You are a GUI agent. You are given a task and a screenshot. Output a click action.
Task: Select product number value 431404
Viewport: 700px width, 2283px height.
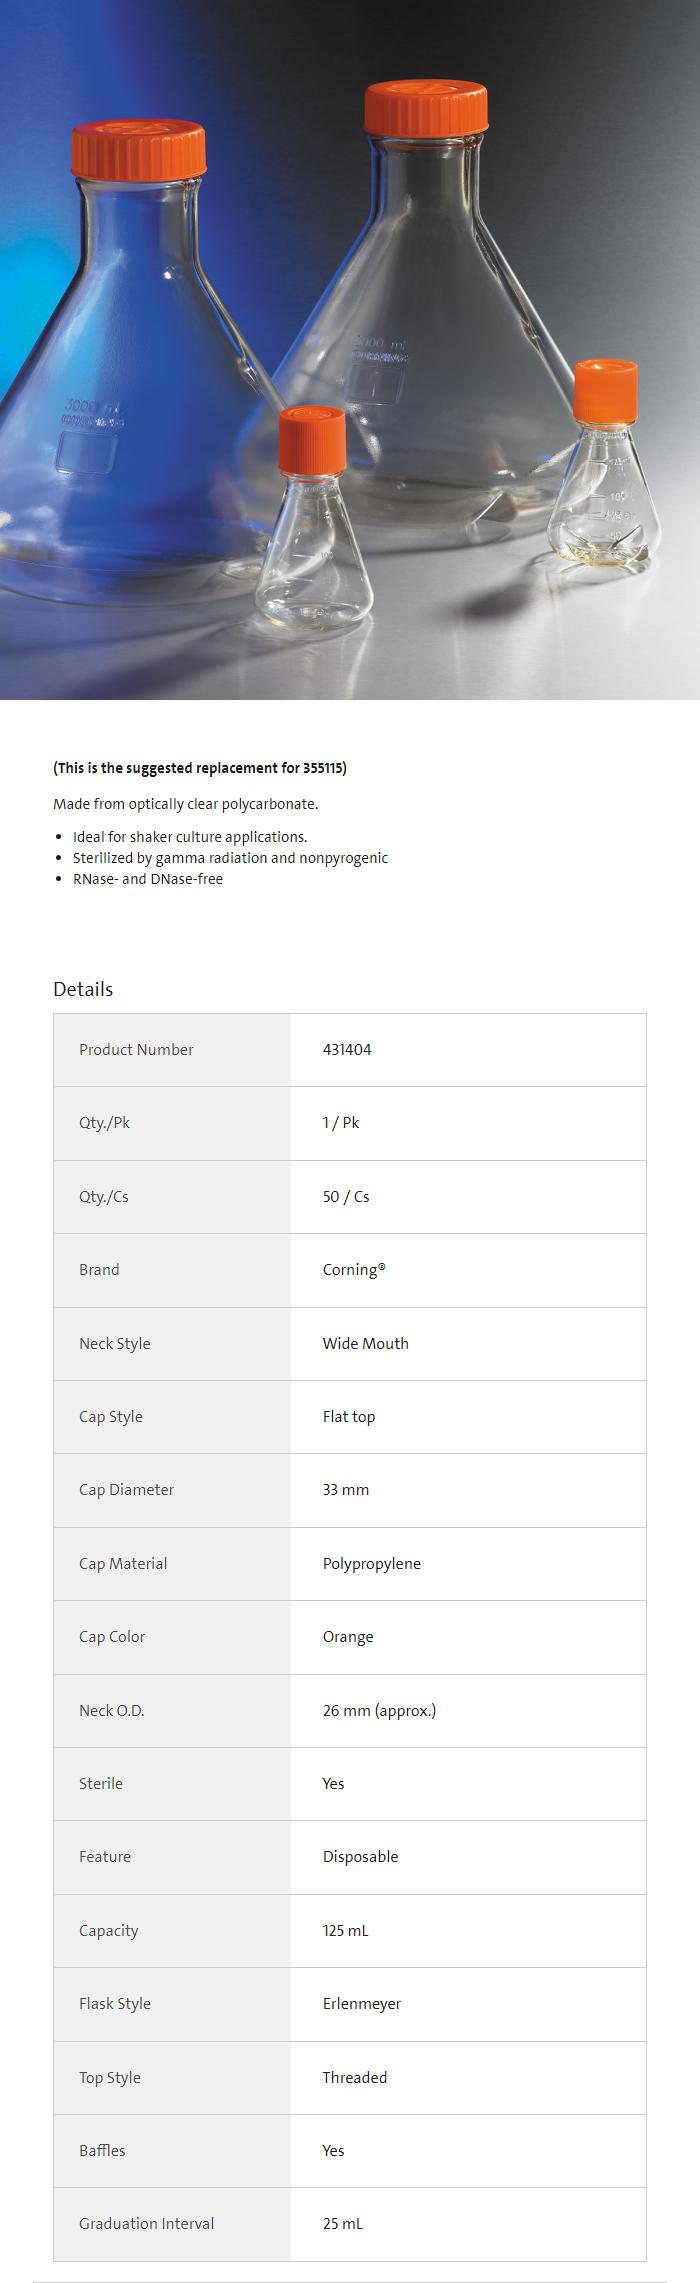point(347,1049)
